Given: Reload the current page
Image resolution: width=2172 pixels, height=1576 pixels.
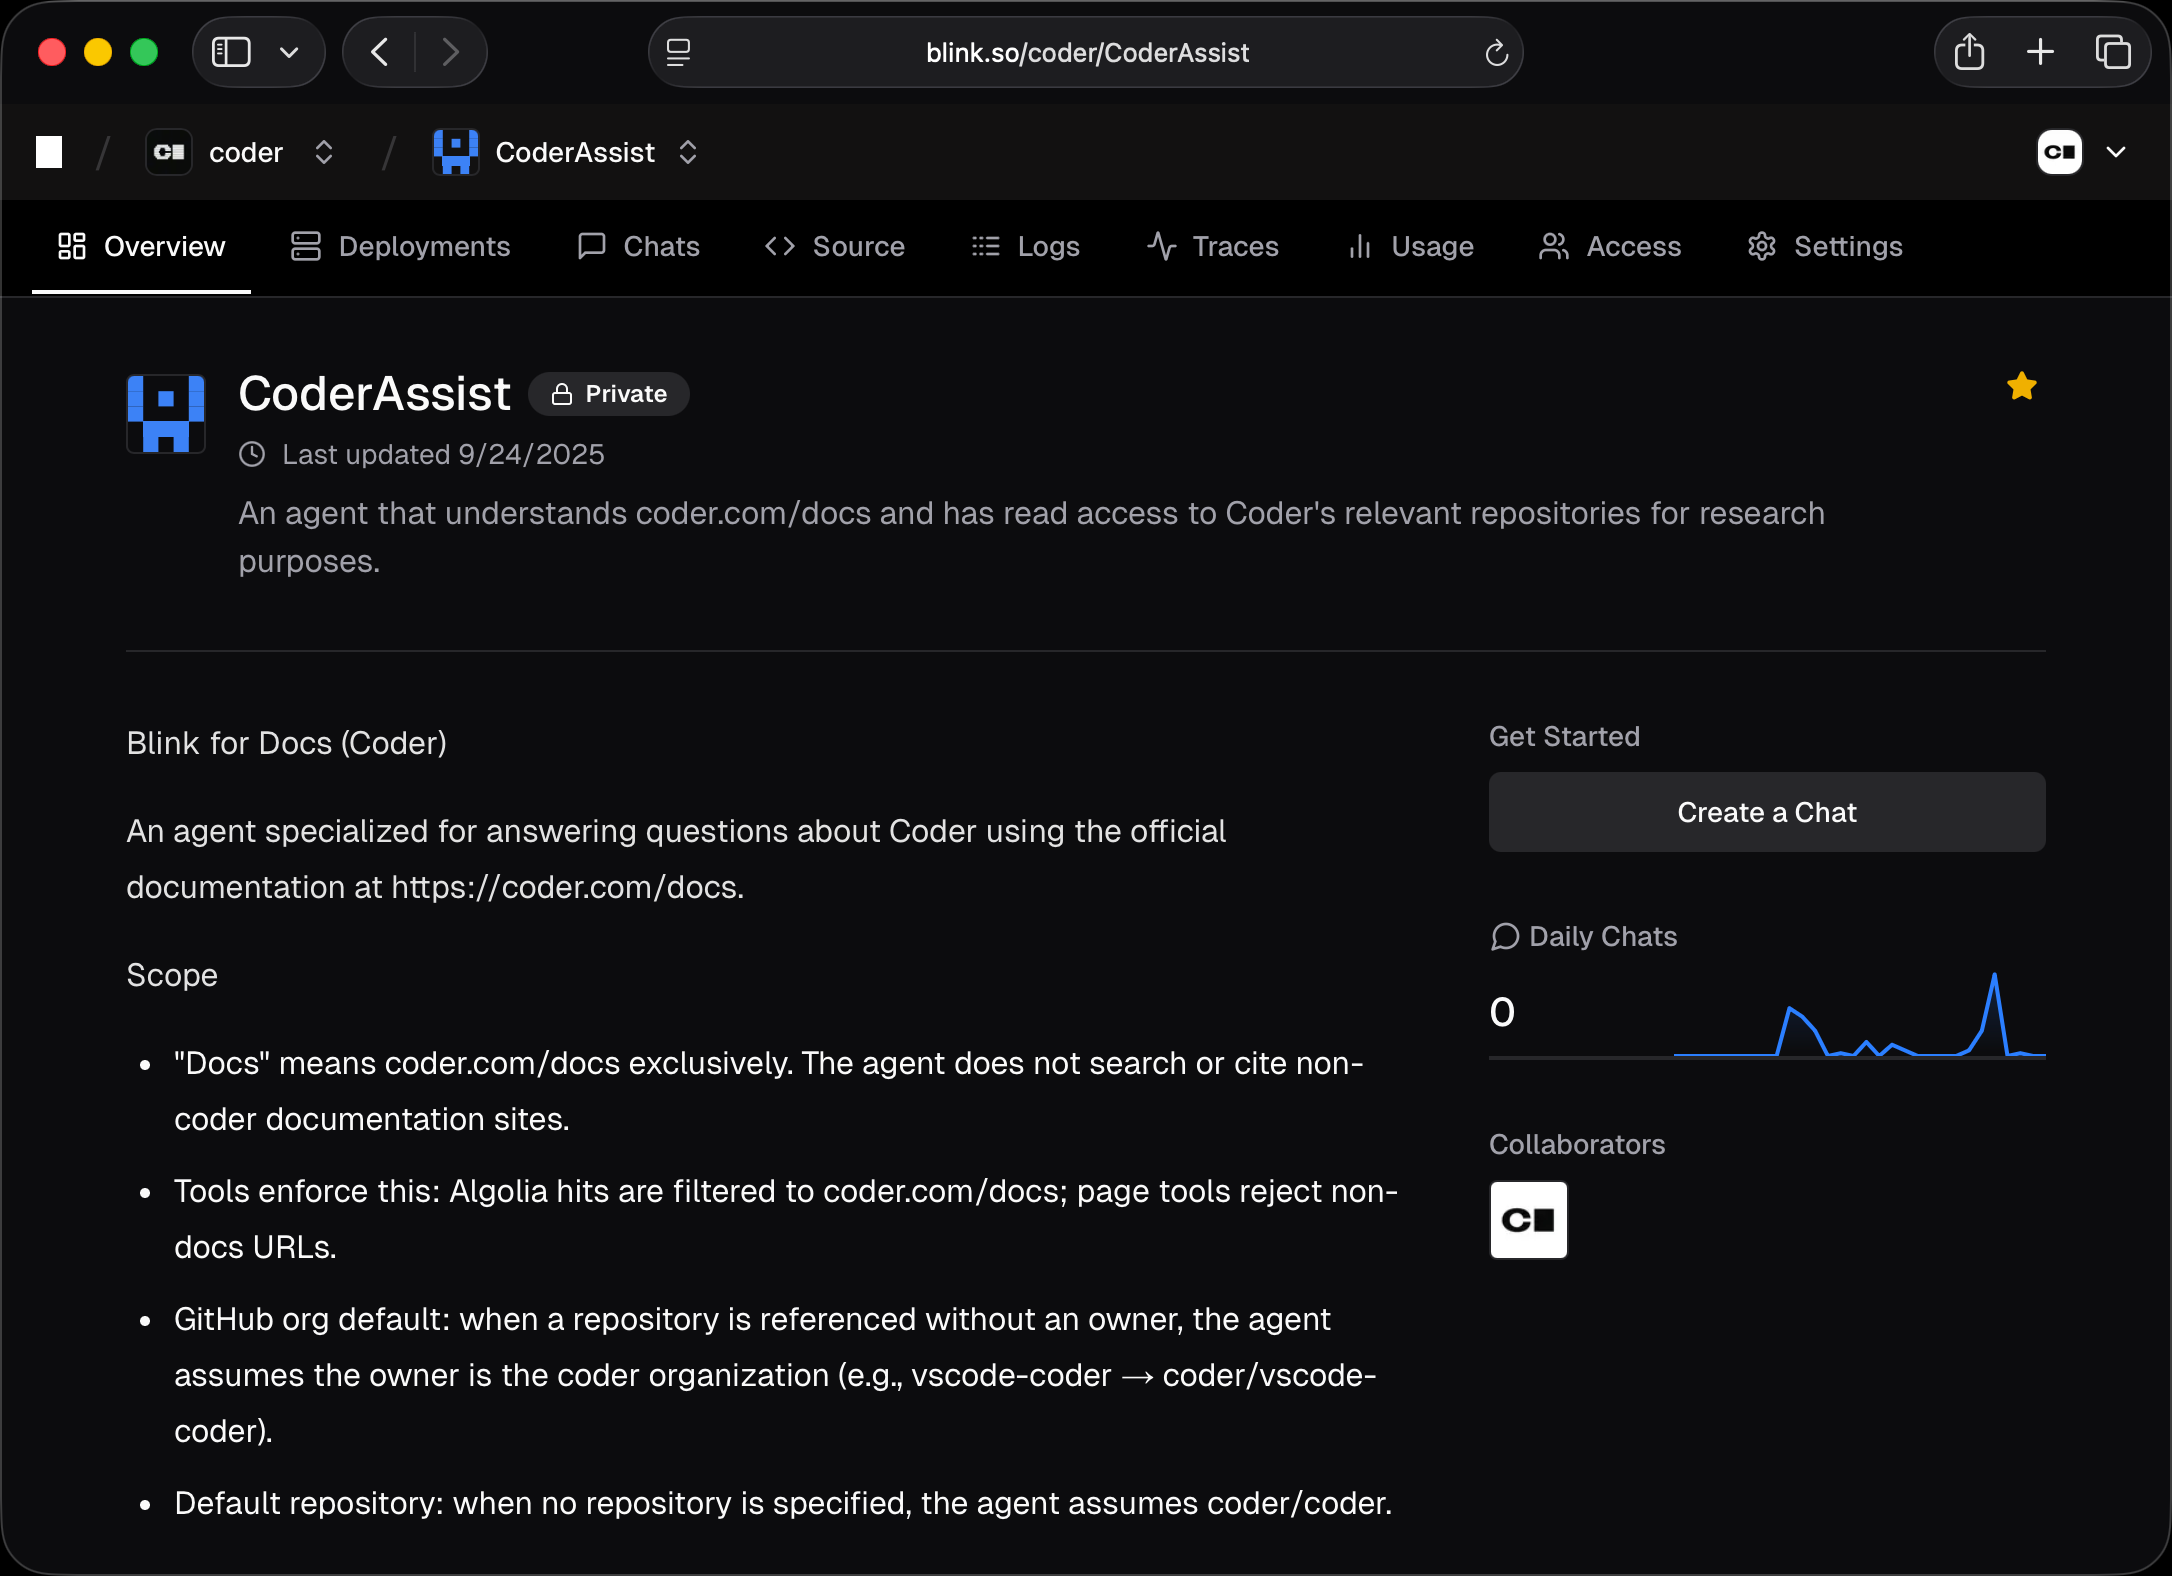Looking at the screenshot, I should [1496, 52].
